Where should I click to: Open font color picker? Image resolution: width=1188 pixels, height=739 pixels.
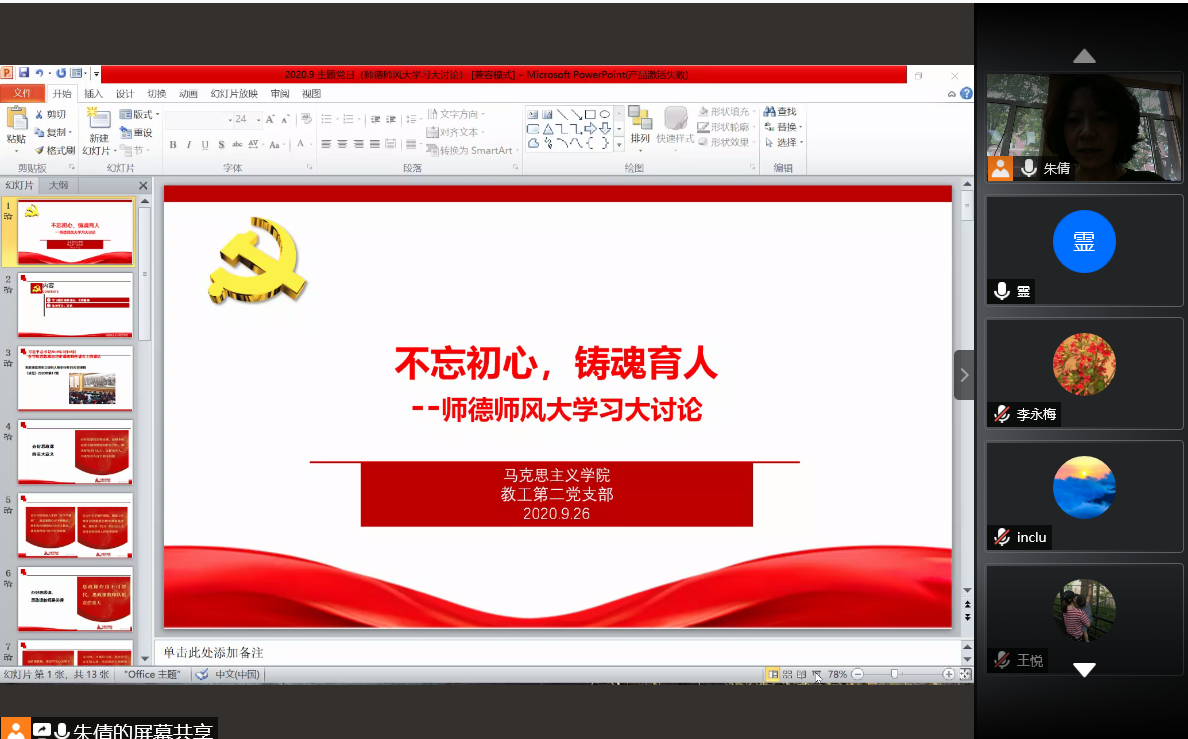pyautogui.click(x=302, y=144)
